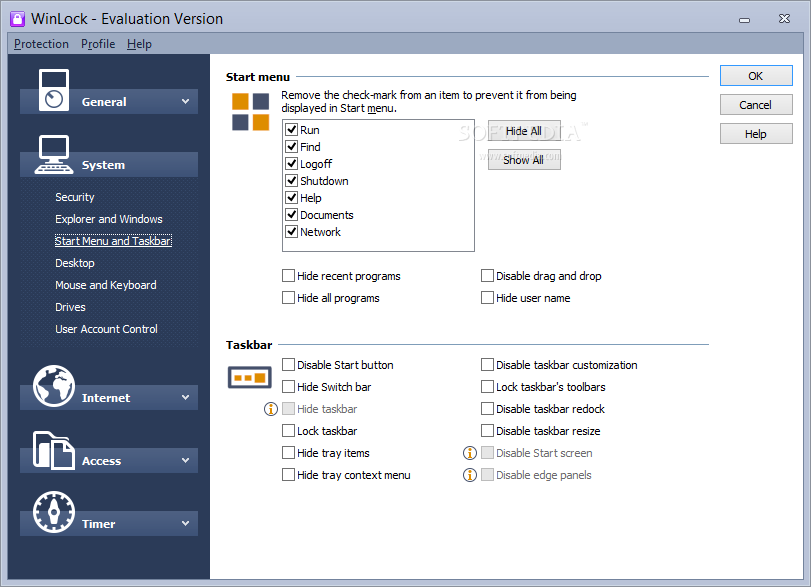This screenshot has height=587, width=811.
Task: Tick the Lock taskbar checkbox
Action: tap(288, 431)
